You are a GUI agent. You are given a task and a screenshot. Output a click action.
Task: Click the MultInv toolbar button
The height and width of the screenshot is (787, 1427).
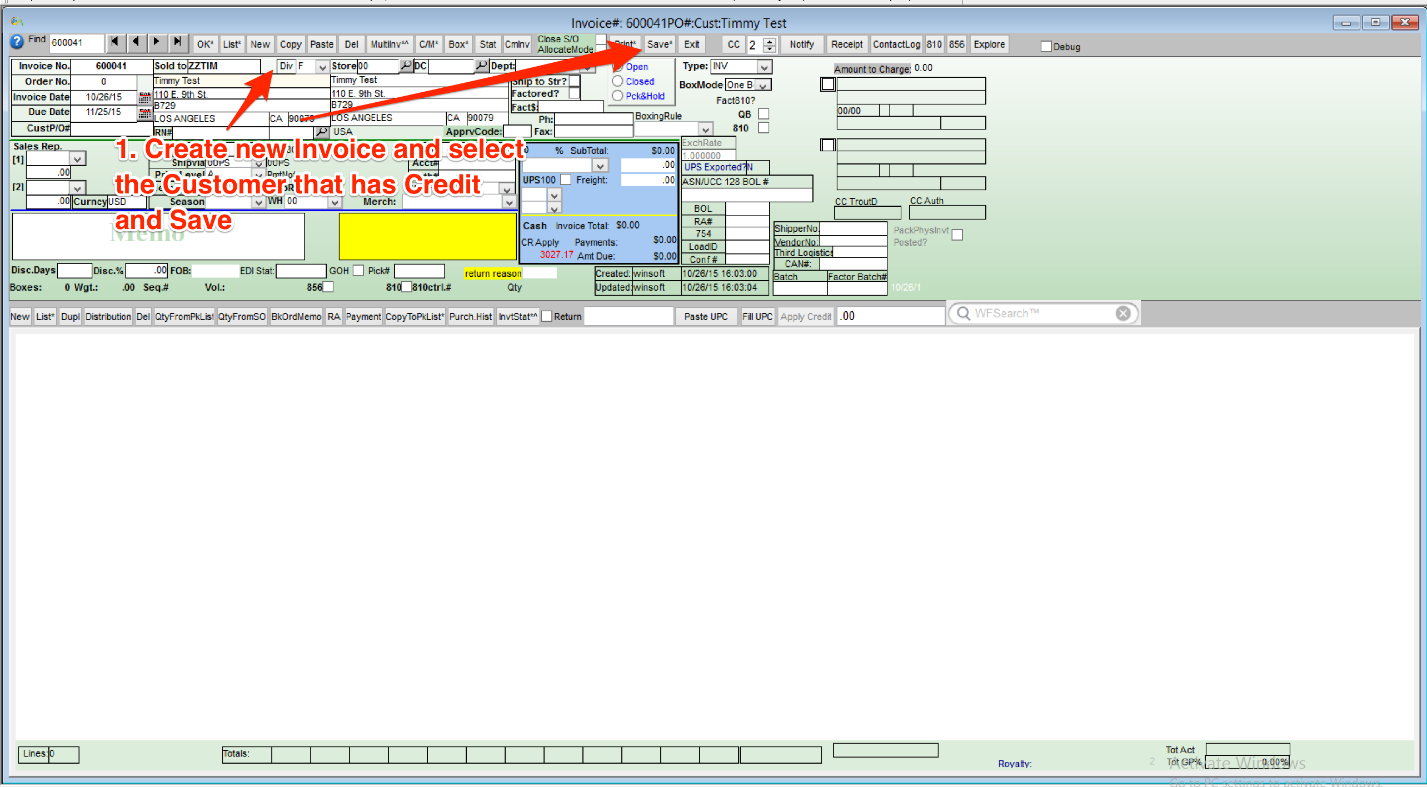pos(389,44)
